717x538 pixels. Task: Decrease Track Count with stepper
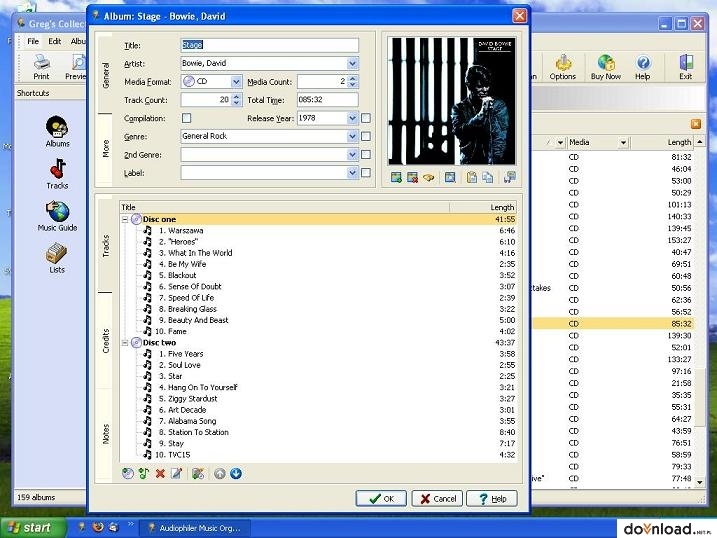[236, 103]
